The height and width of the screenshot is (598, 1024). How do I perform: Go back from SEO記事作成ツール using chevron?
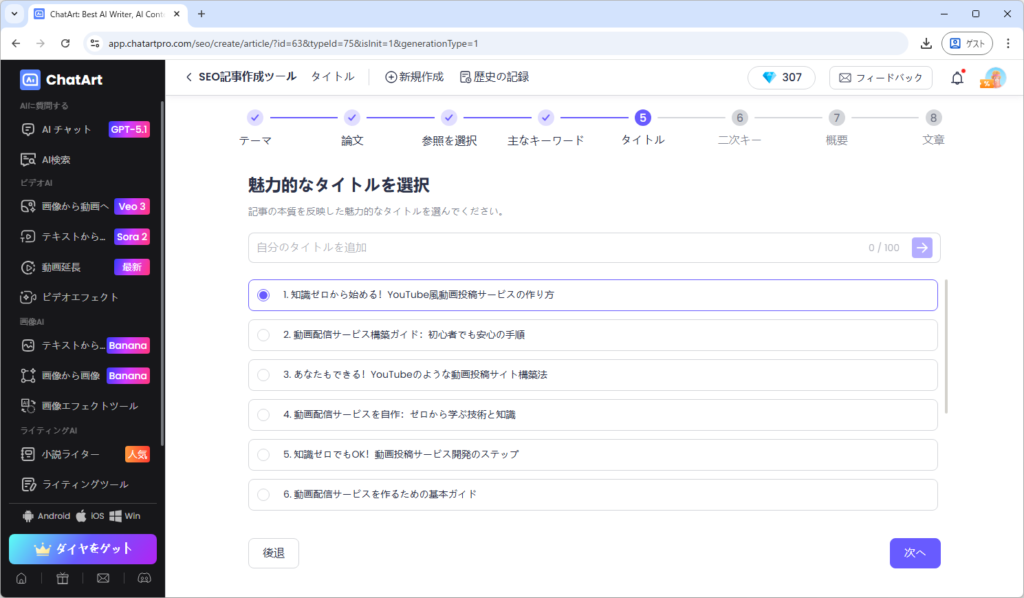[189, 77]
